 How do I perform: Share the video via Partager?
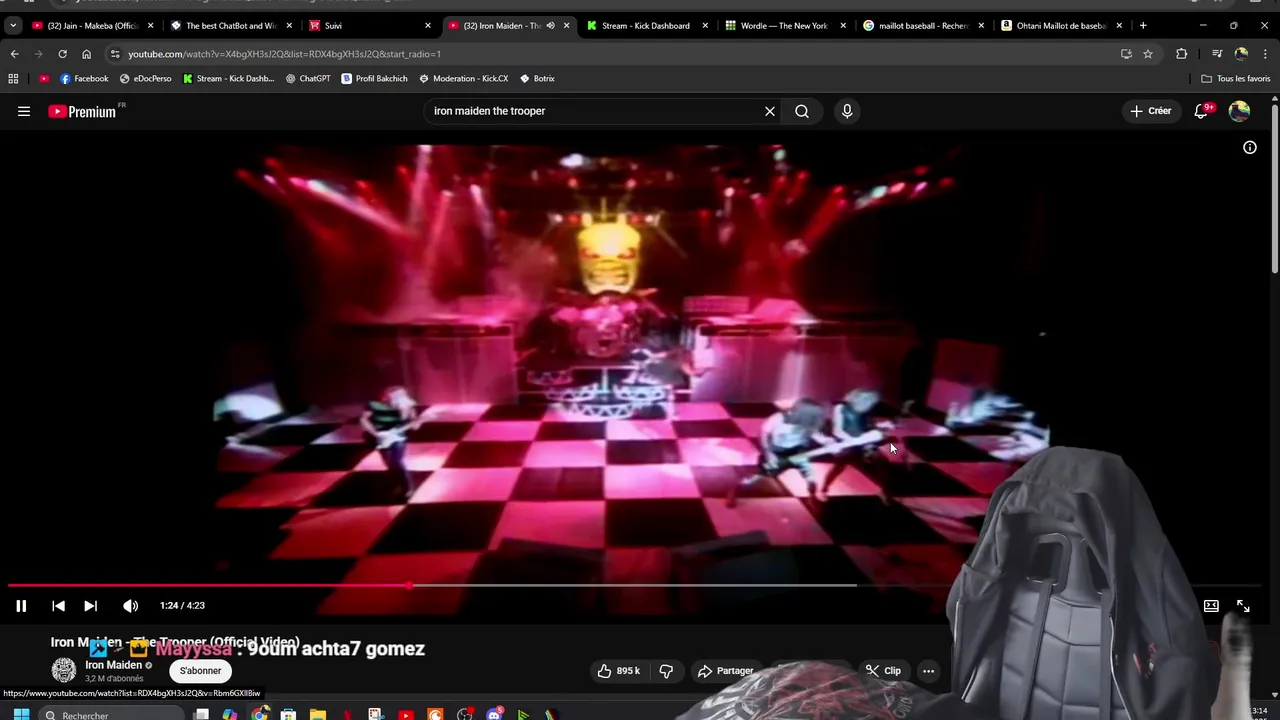[726, 671]
